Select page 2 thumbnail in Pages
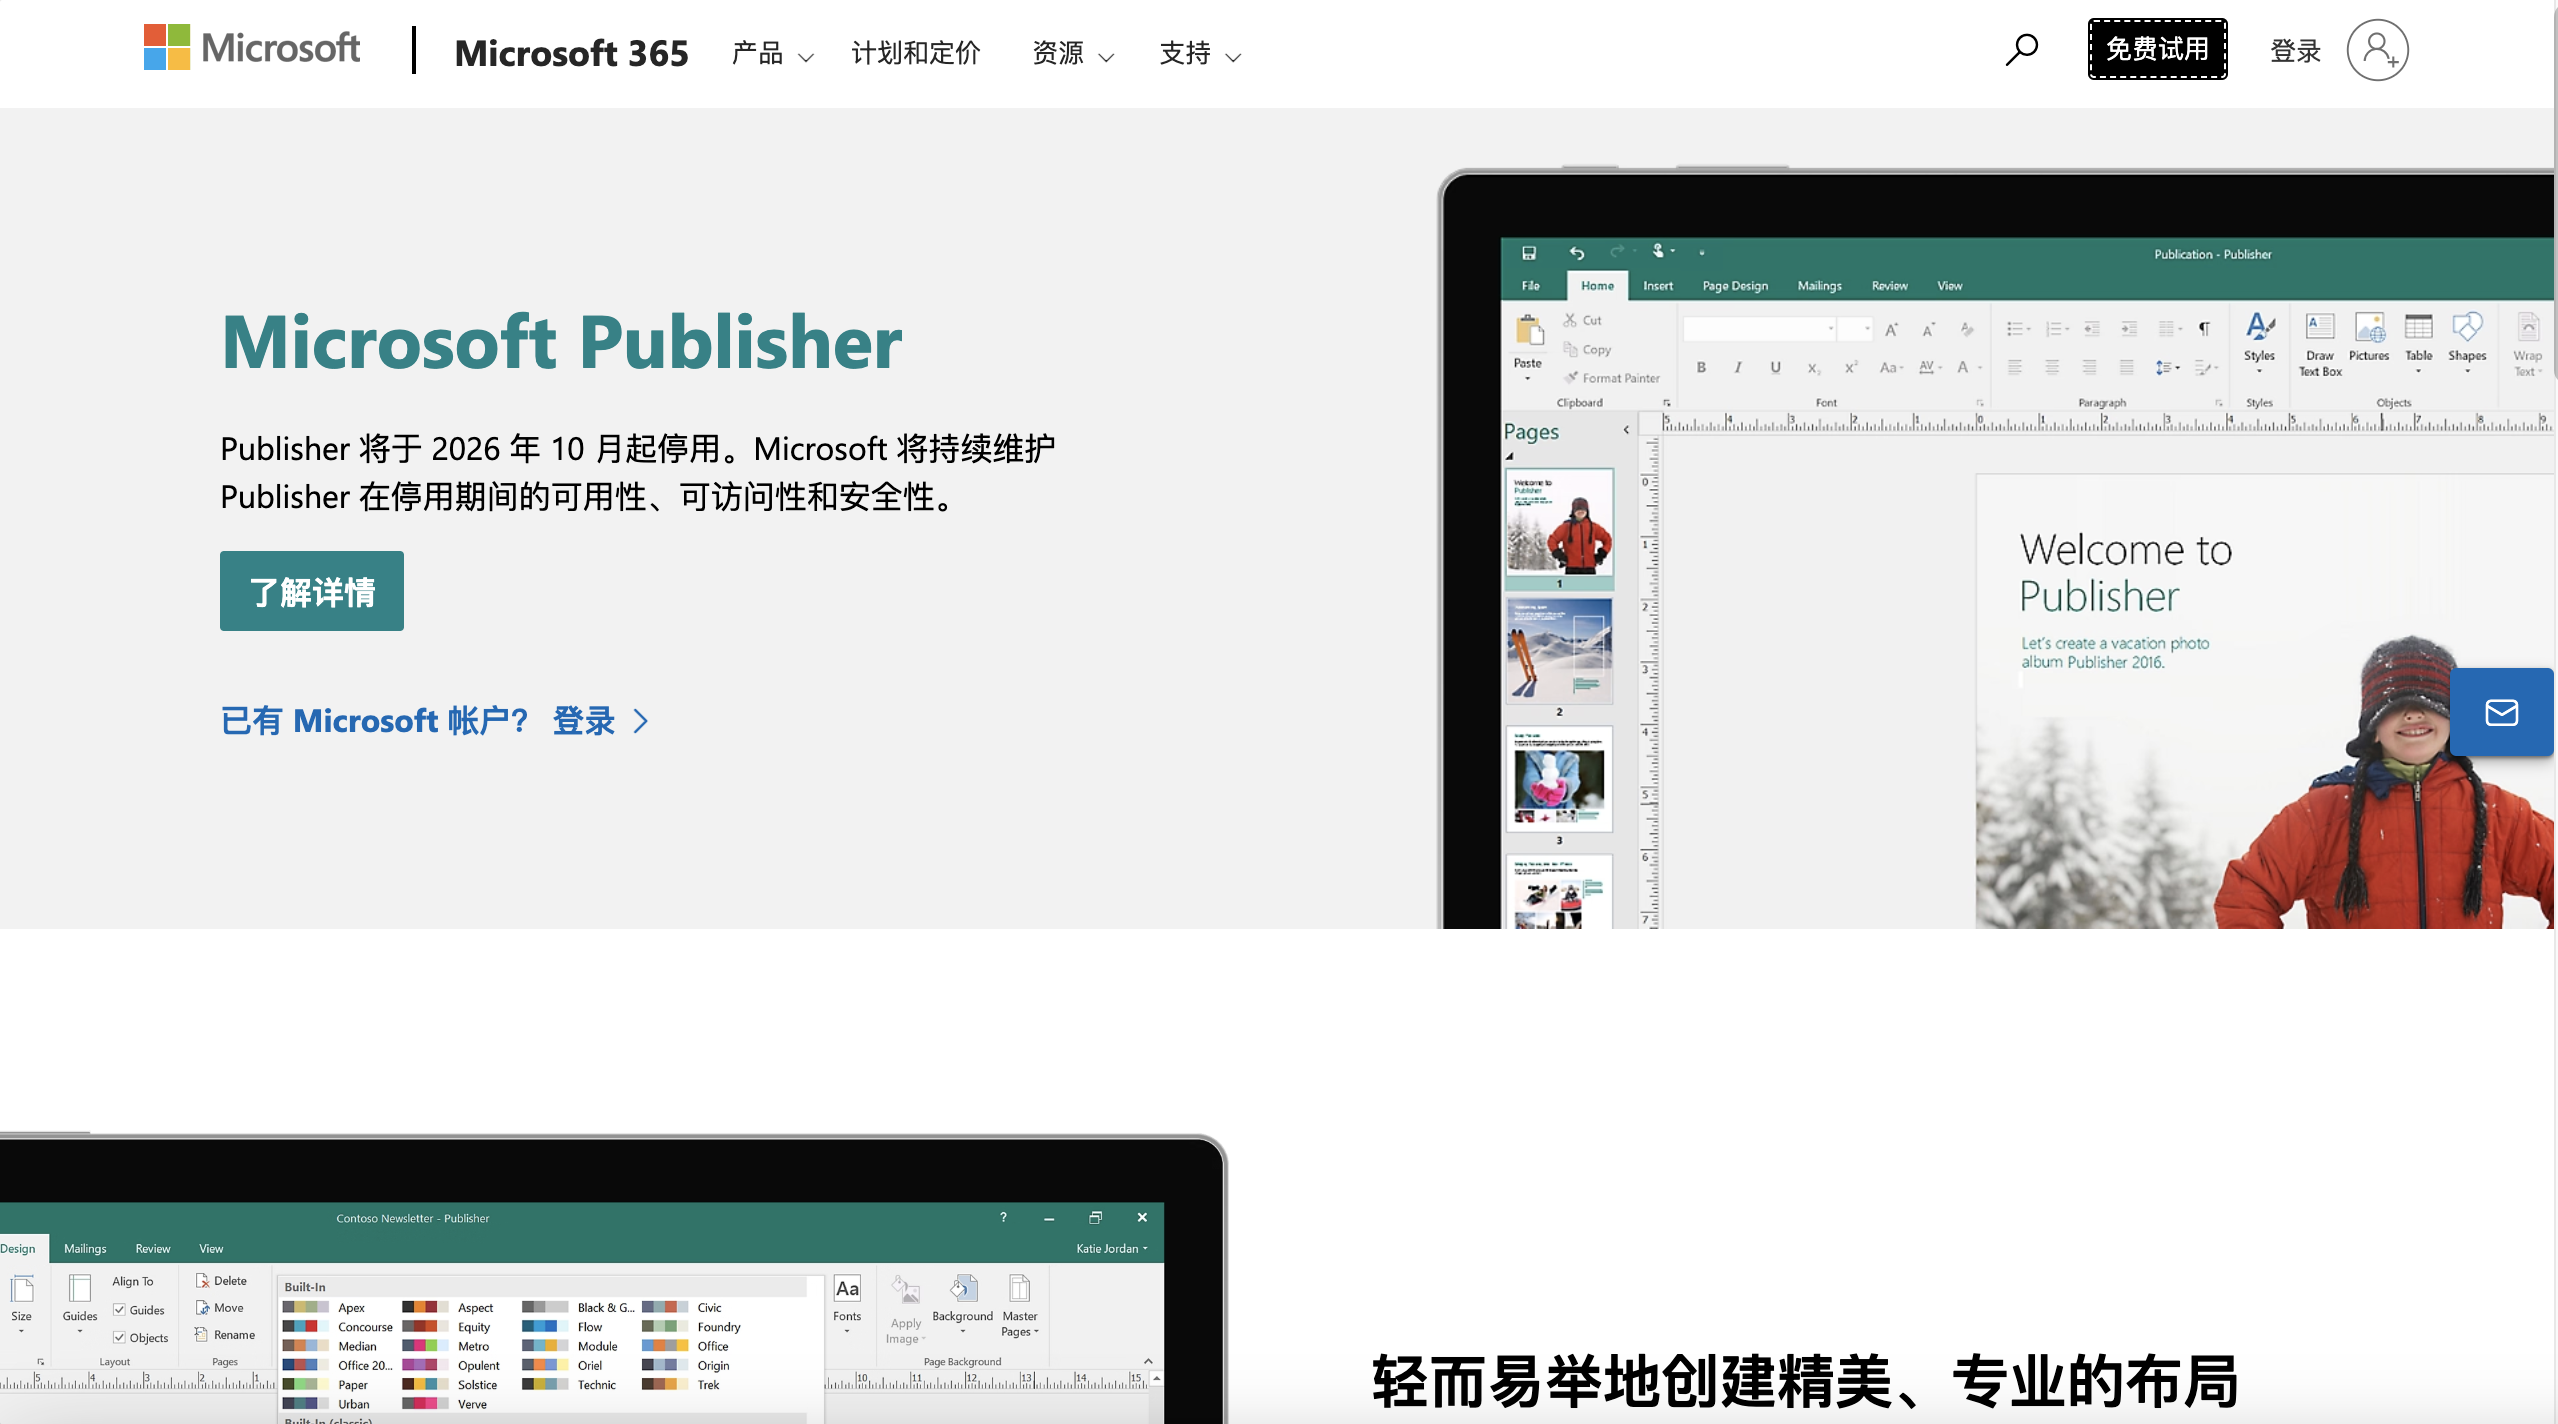The image size is (2558, 1424). click(x=1558, y=651)
